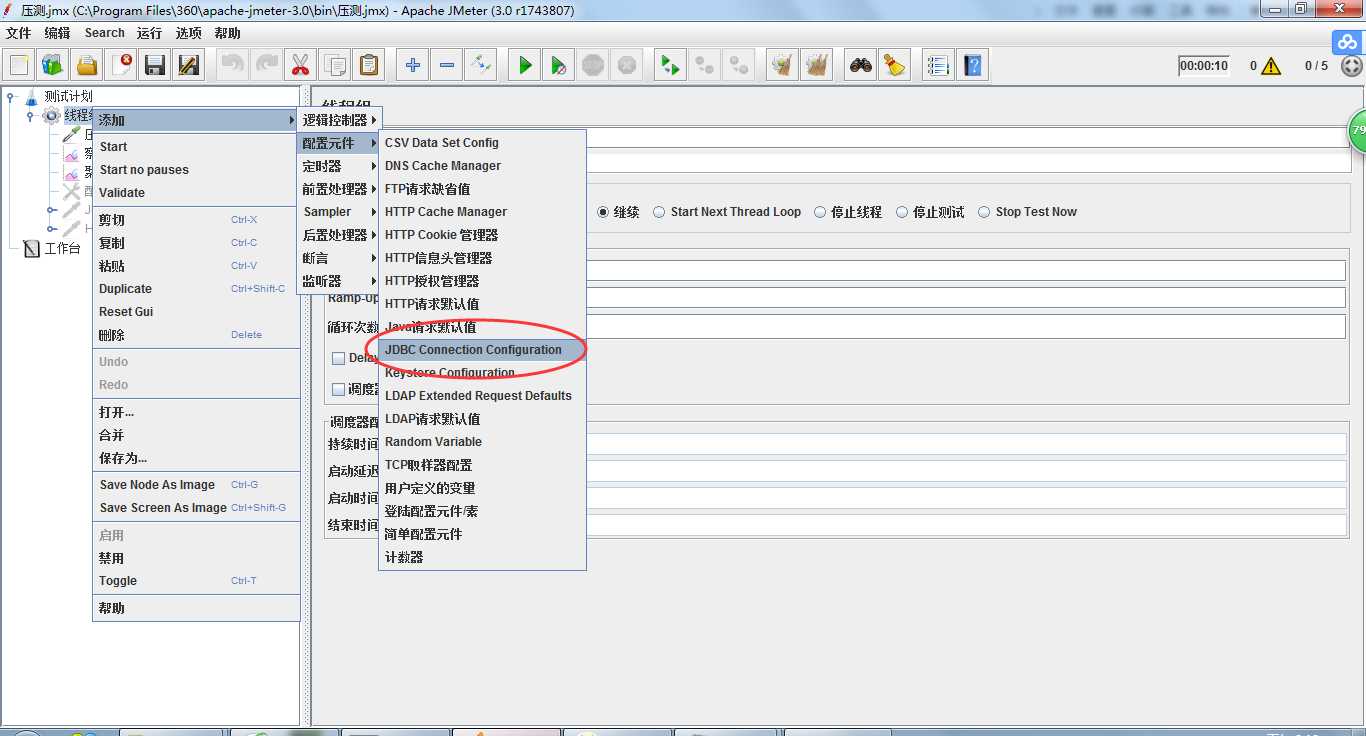Click the Save As toolbar icon
Viewport: 1366px width, 736px height.
click(189, 66)
